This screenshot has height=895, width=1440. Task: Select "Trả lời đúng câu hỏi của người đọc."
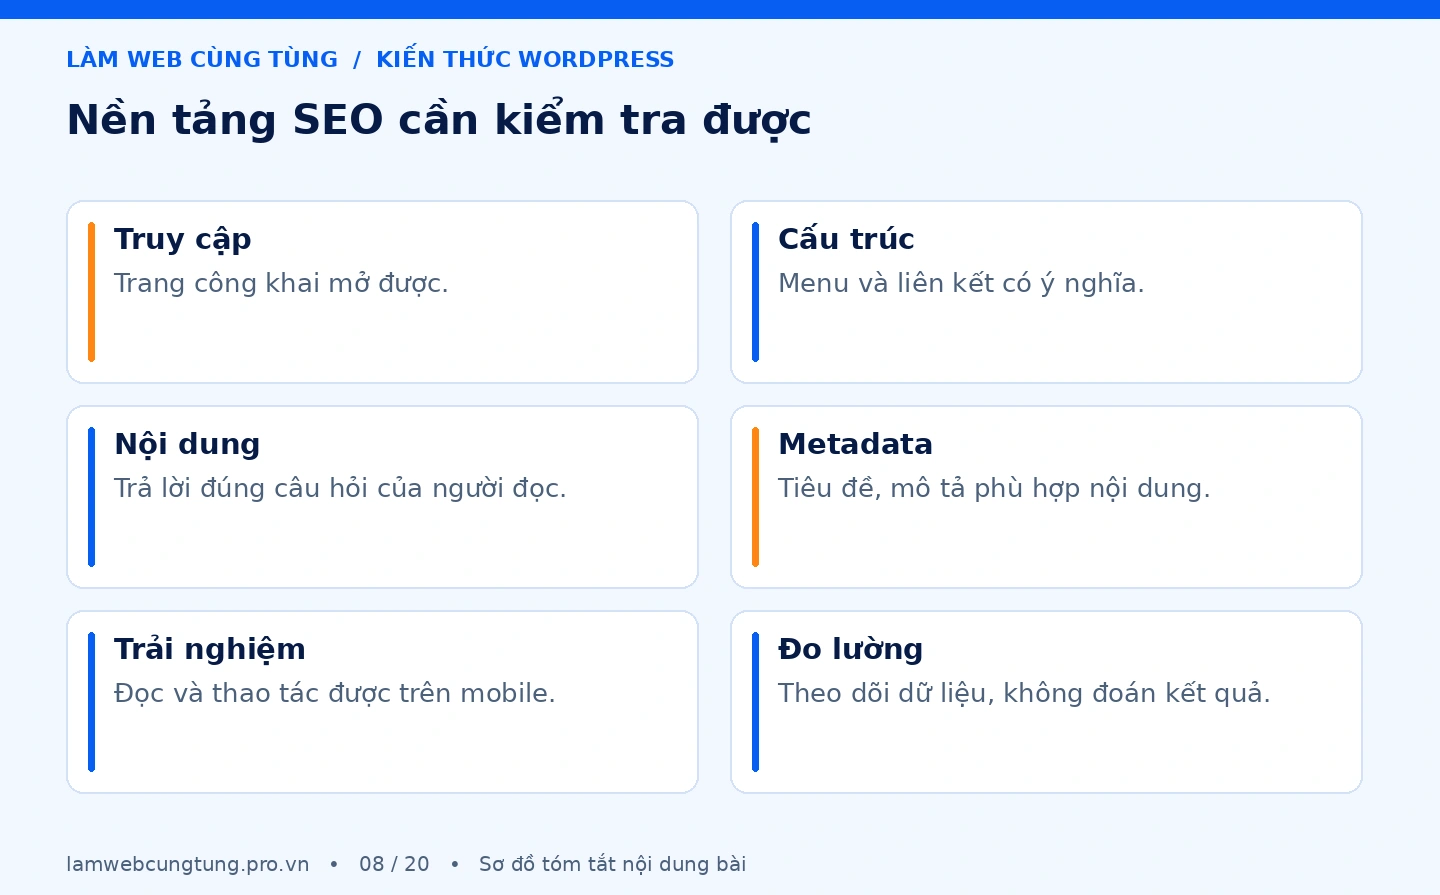click(x=340, y=489)
